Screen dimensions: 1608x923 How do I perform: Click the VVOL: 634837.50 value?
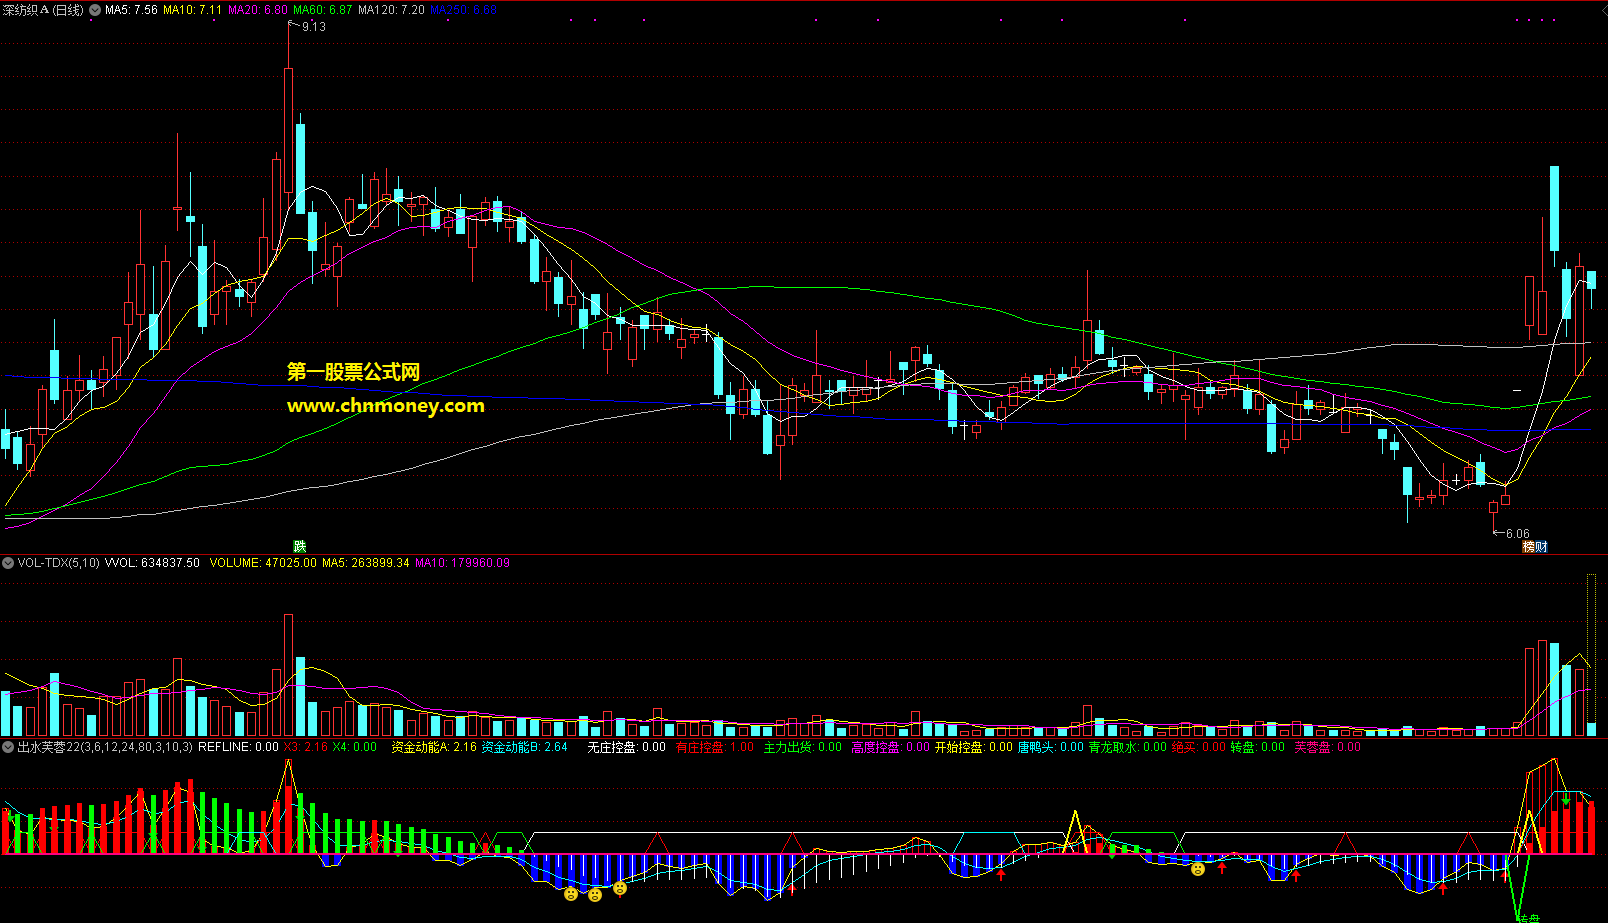pyautogui.click(x=152, y=563)
